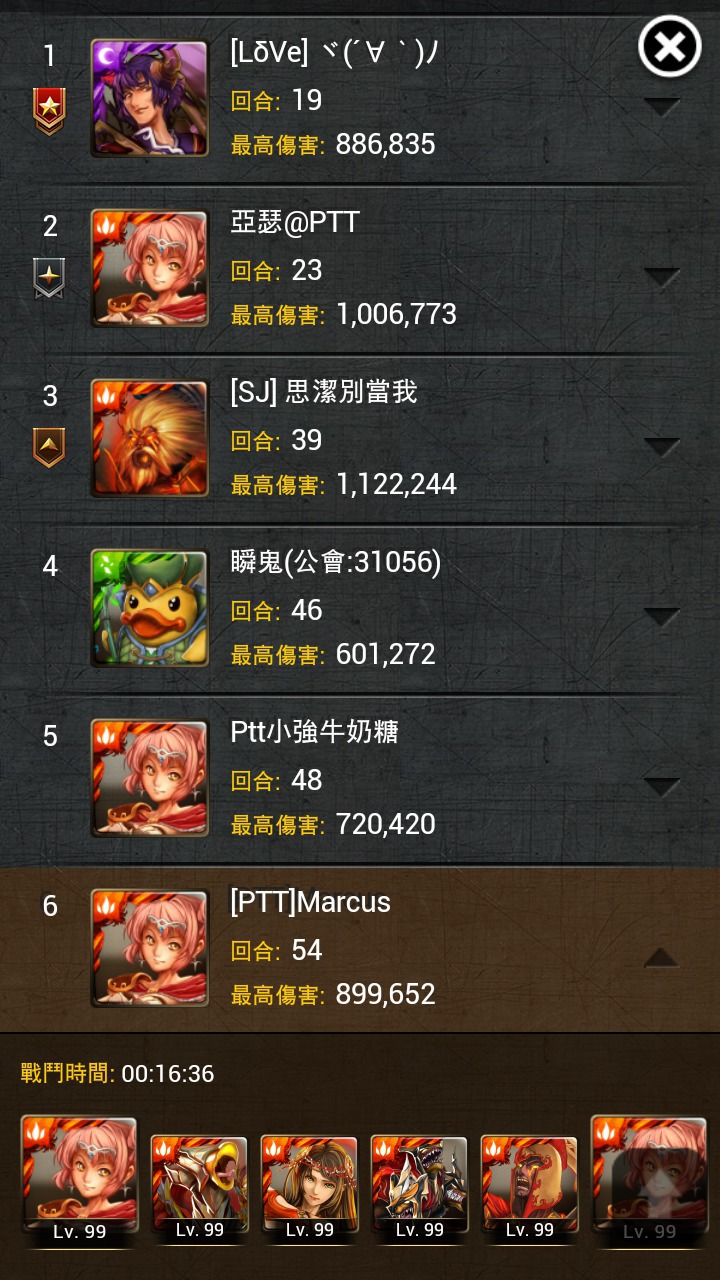Select the trumpet knight team card
720x1280 pixels.
(199, 1187)
